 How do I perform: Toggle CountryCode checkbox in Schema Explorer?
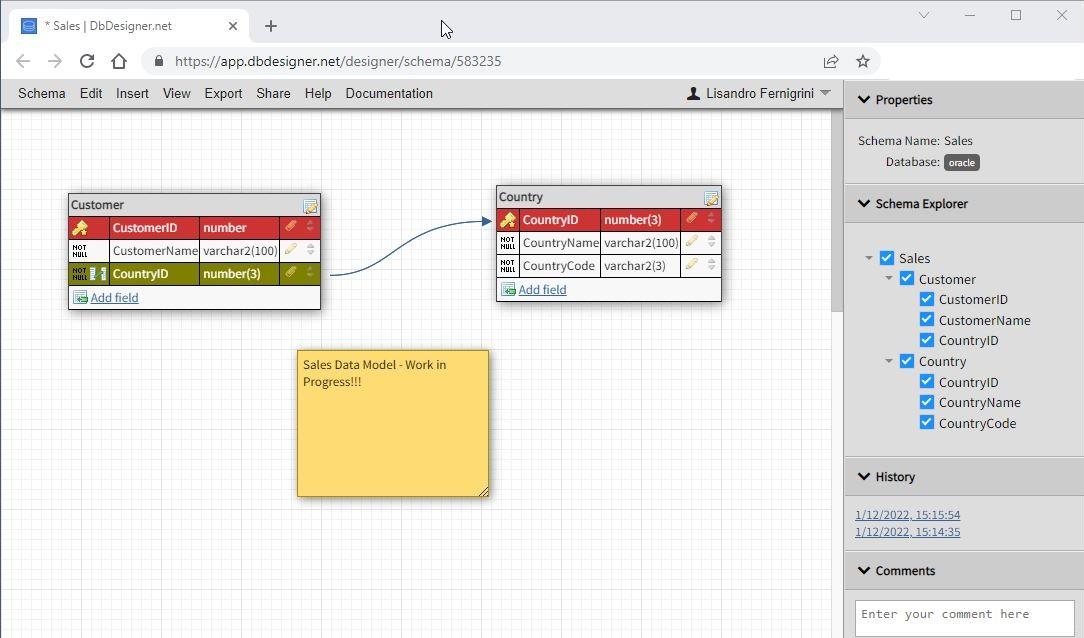point(926,422)
